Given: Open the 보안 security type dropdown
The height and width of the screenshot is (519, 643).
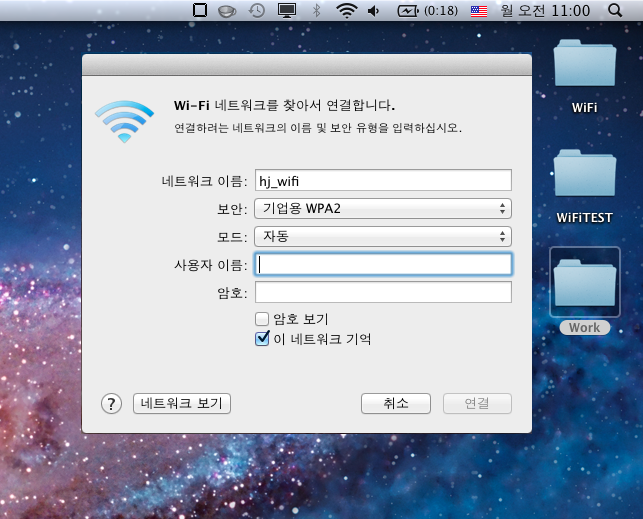Looking at the screenshot, I should 383,209.
